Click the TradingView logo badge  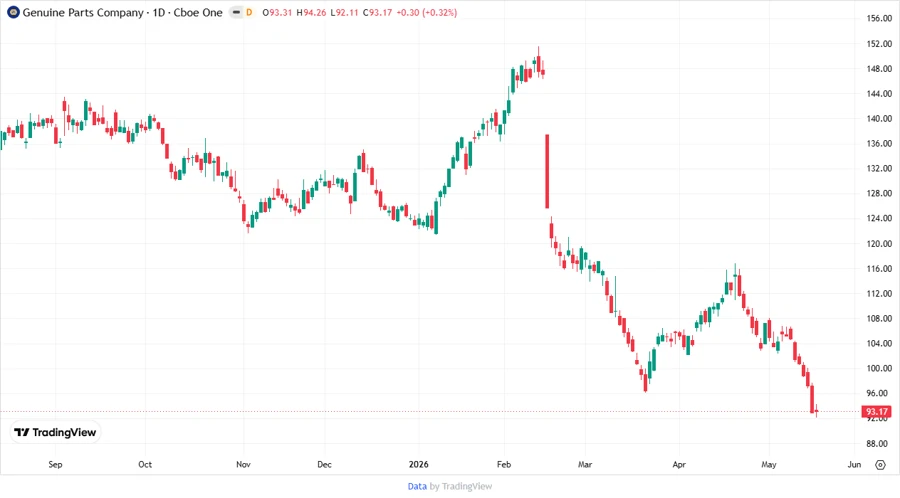(x=55, y=433)
